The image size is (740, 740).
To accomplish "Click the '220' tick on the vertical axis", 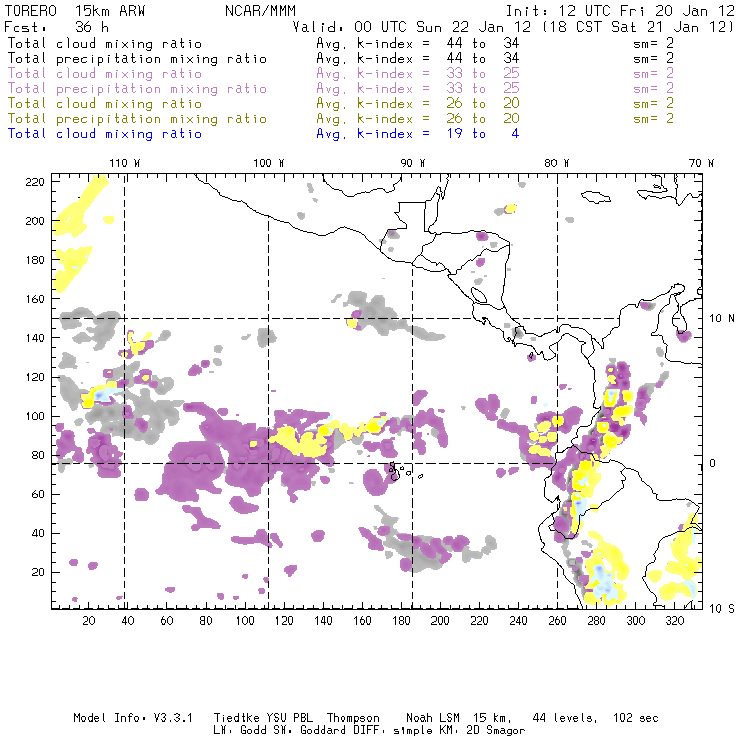I will pyautogui.click(x=35, y=182).
